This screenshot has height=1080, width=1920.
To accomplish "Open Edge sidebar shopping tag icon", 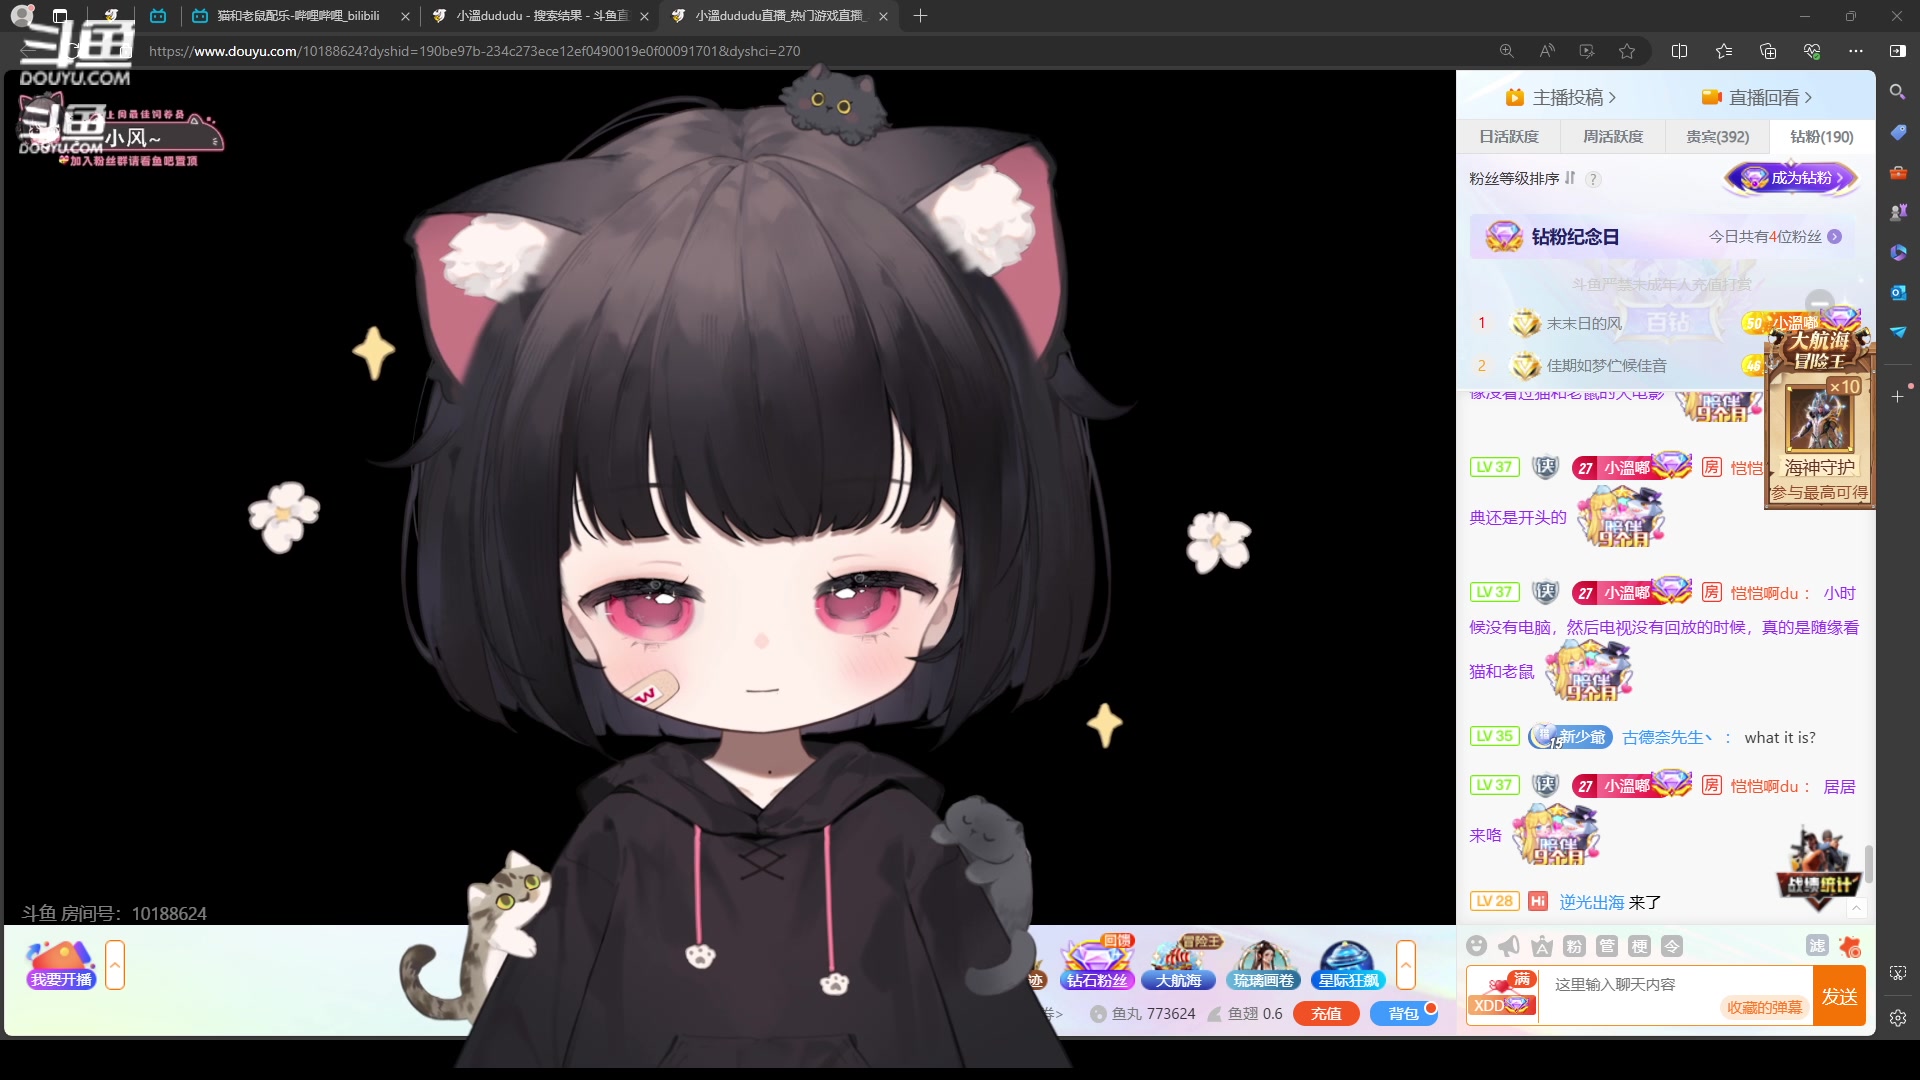I will tap(1897, 132).
